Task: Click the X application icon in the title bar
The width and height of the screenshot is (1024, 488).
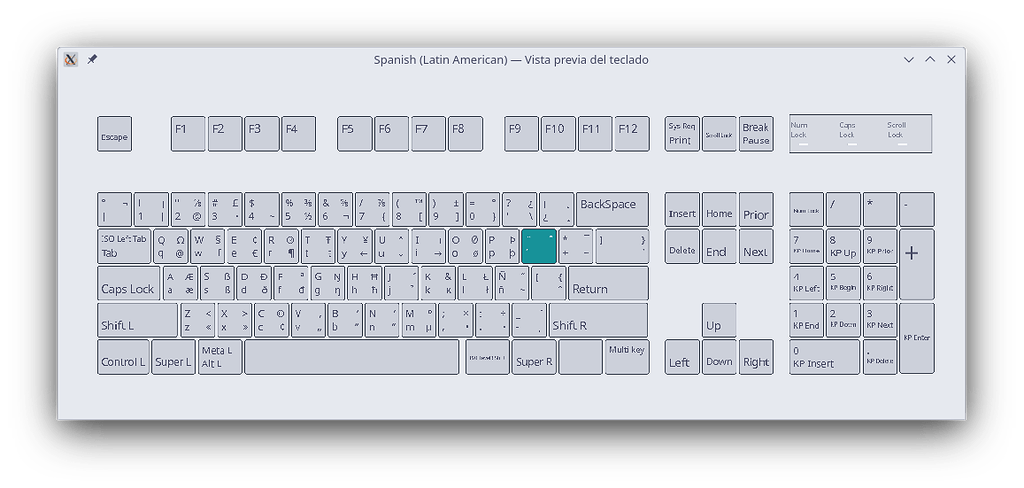Action: click(x=71, y=59)
